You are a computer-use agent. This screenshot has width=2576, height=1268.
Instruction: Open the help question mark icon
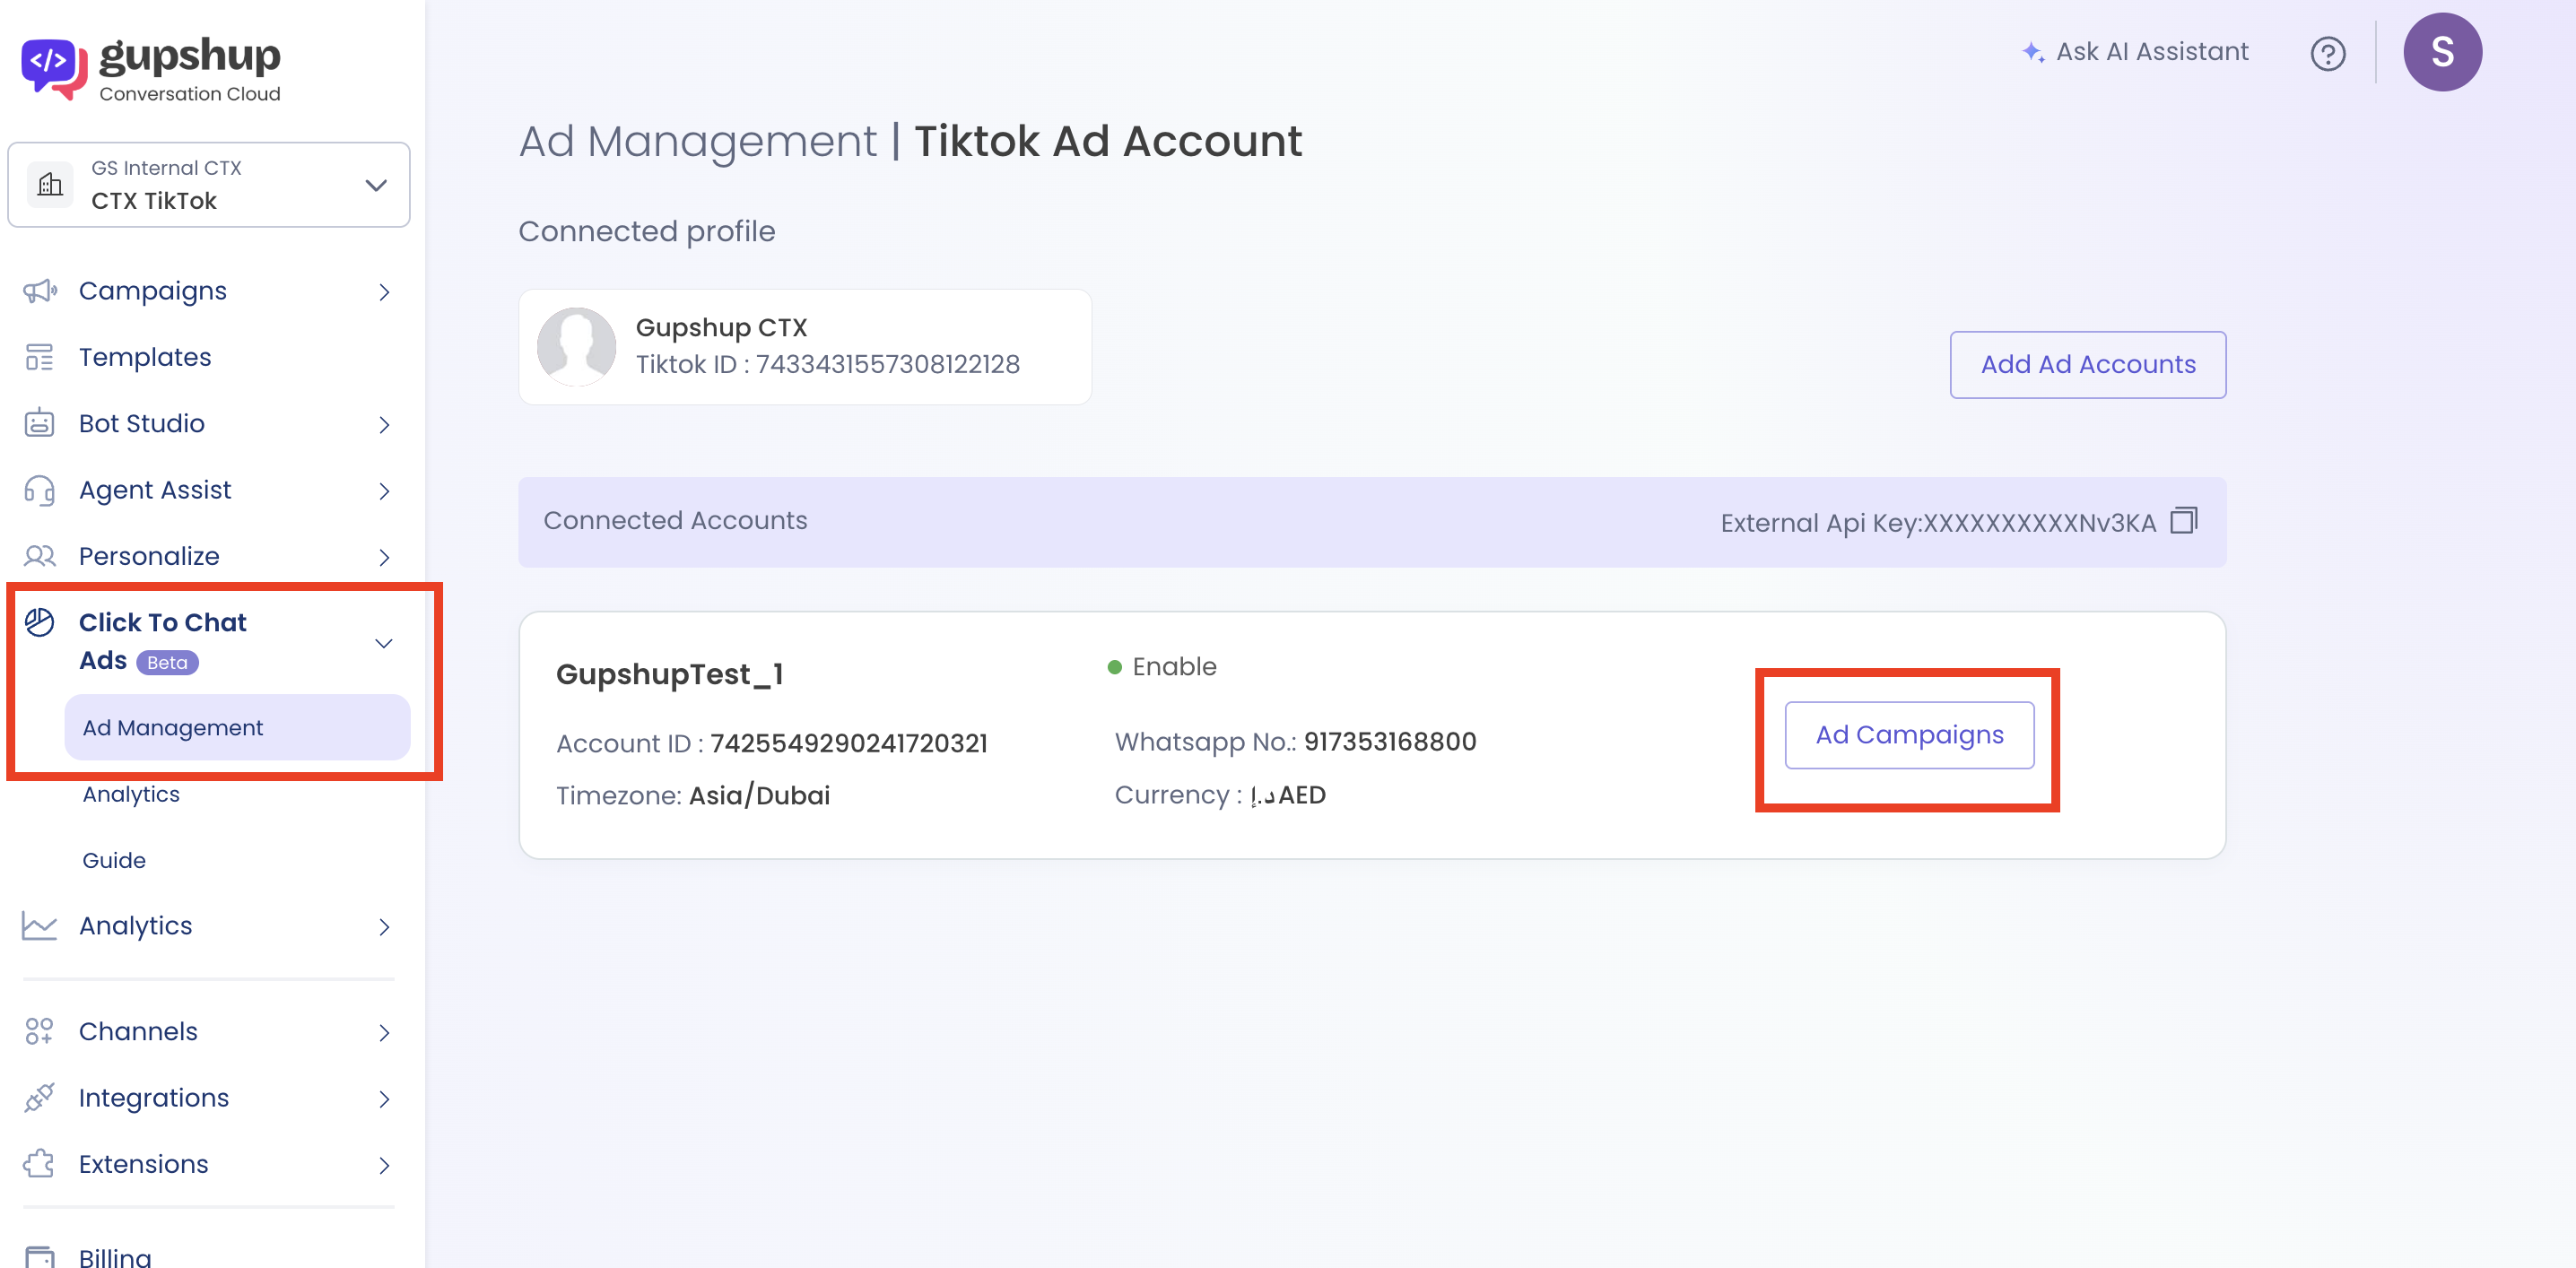point(2327,53)
